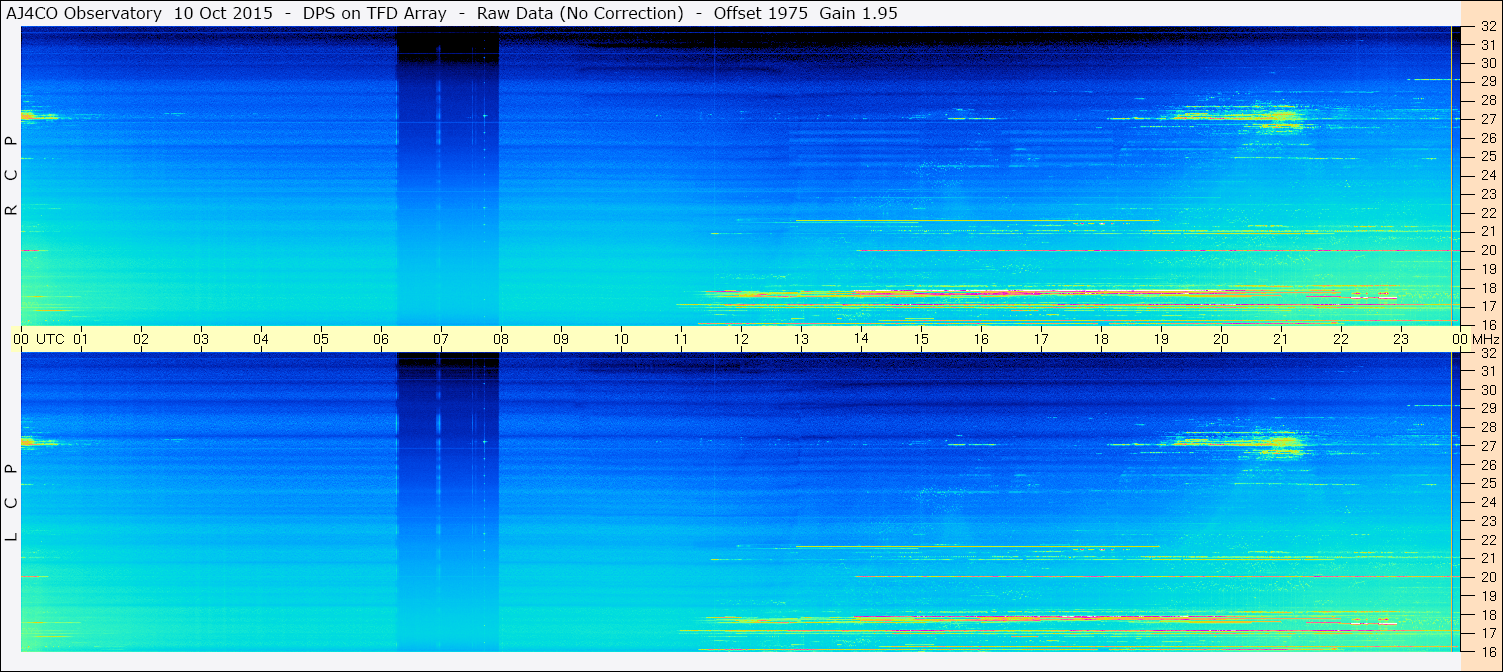Select hour marker 04 on the time axis
The height and width of the screenshot is (672, 1503).
point(261,339)
